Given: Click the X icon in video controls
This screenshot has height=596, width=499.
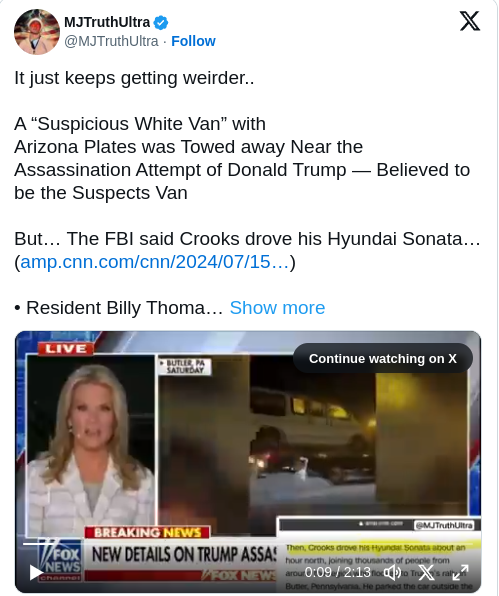Looking at the screenshot, I should click(x=426, y=572).
